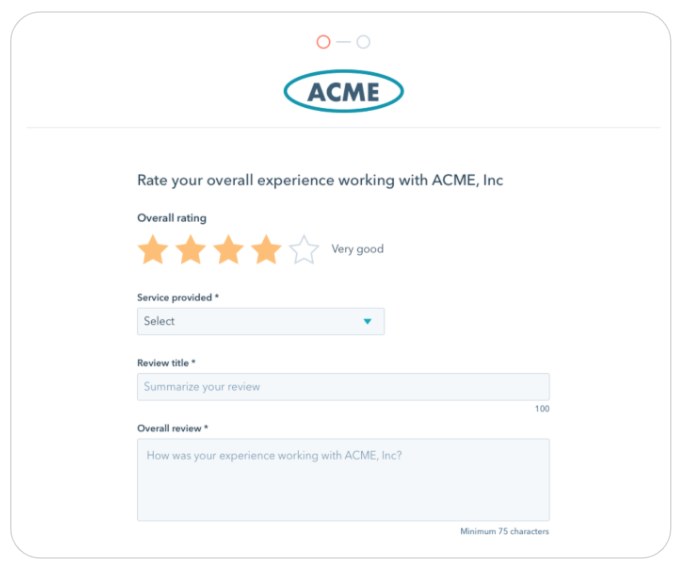The width and height of the screenshot is (681, 568).
Task: Click the ACME oval logo
Action: pyautogui.click(x=344, y=91)
